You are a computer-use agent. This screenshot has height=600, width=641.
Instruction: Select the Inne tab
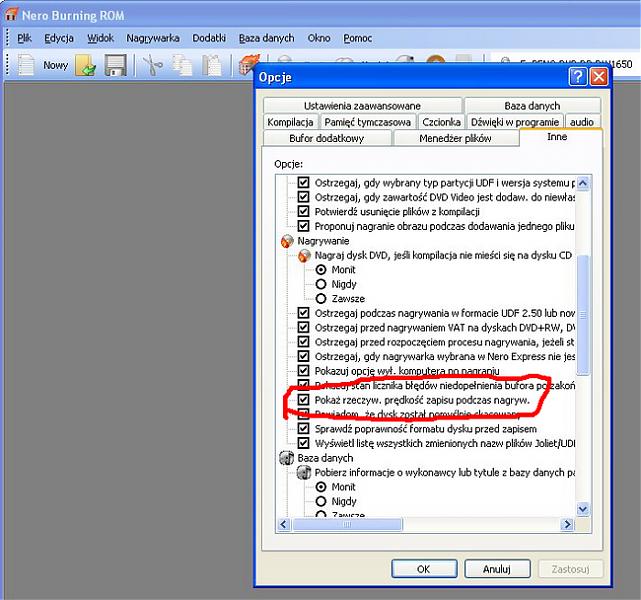point(560,137)
